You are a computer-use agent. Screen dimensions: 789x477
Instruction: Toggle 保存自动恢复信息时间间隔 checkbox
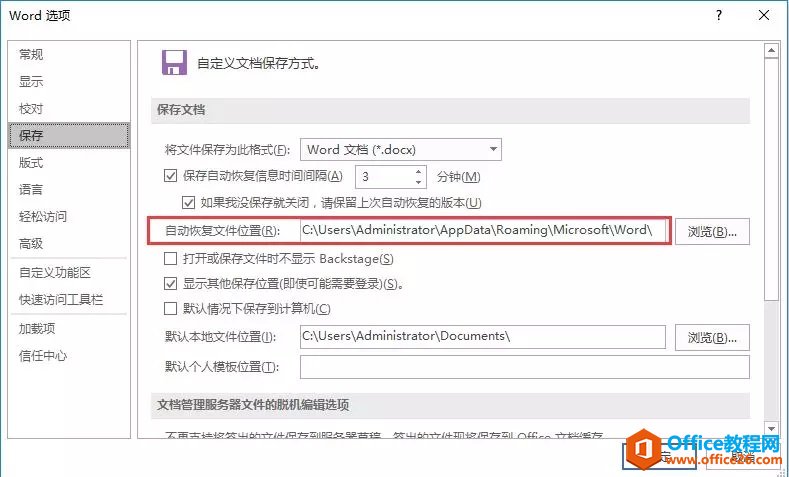171,176
